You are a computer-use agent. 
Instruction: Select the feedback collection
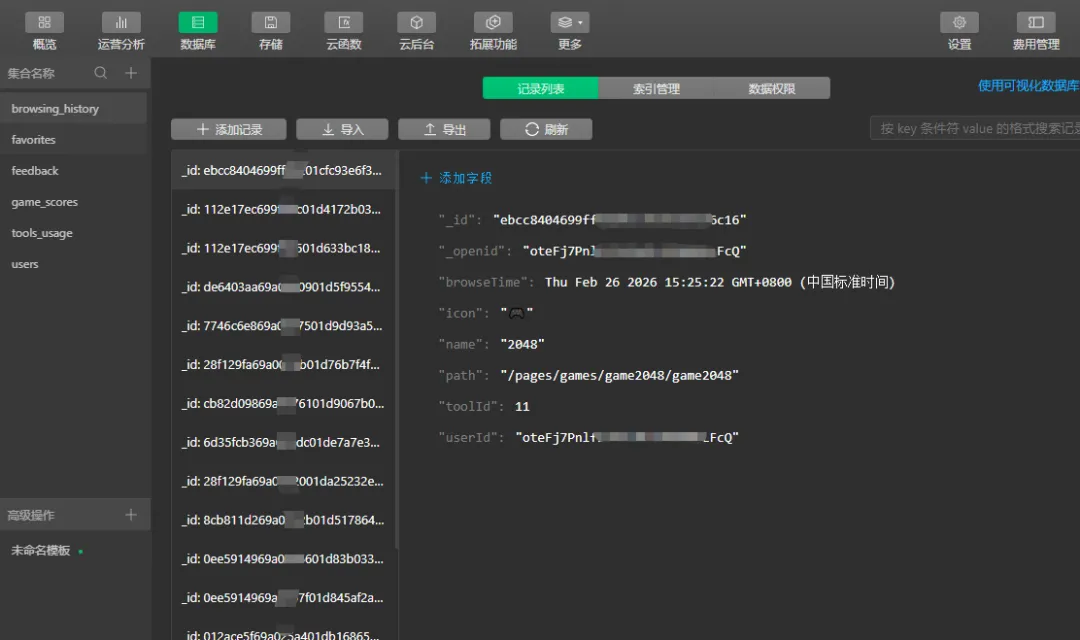pos(74,171)
